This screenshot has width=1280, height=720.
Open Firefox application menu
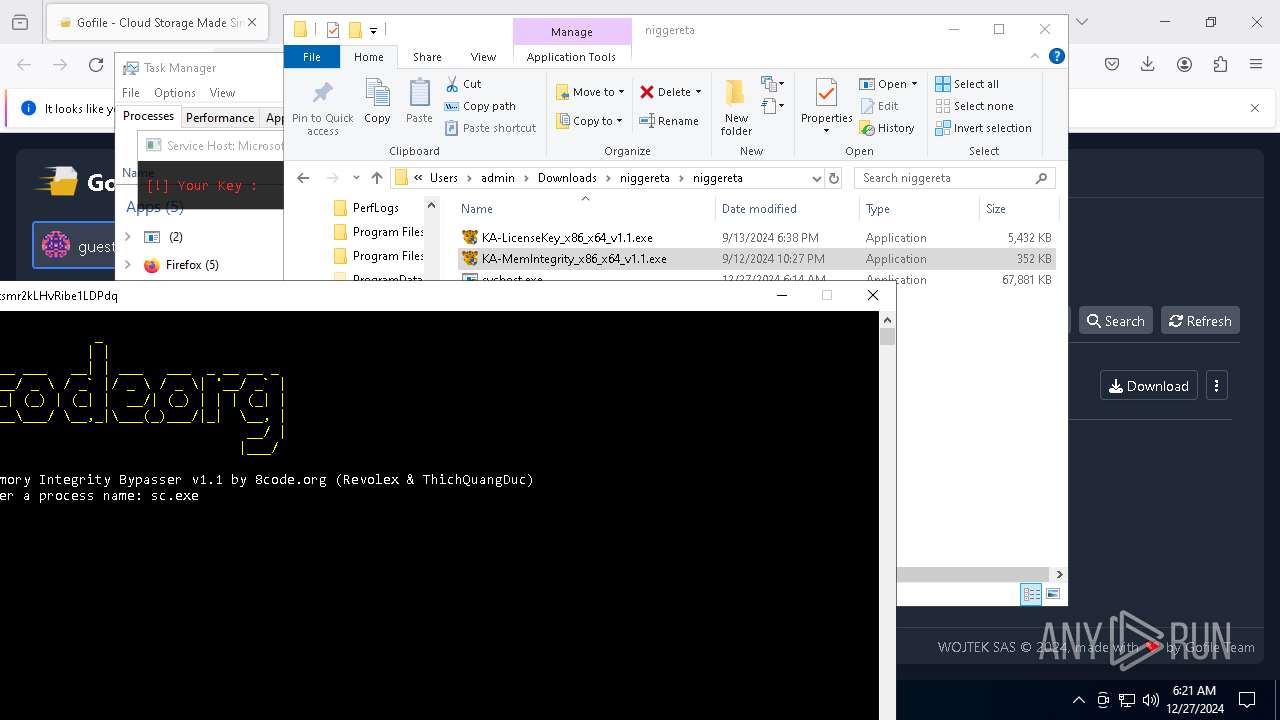(x=1256, y=65)
